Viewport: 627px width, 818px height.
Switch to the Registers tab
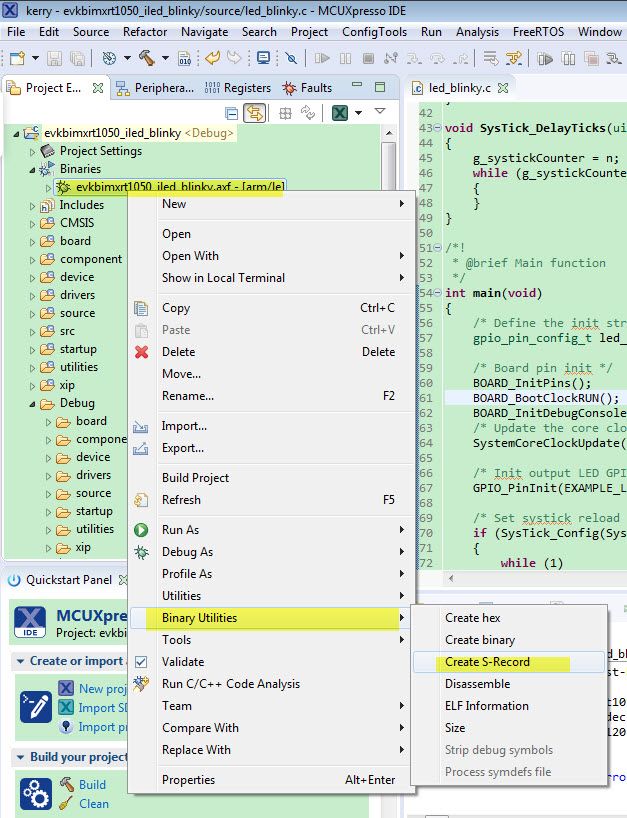[x=238, y=88]
